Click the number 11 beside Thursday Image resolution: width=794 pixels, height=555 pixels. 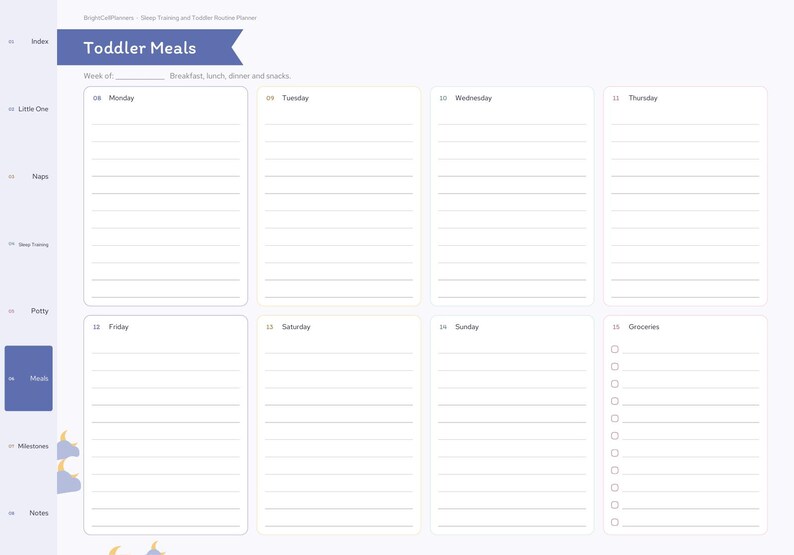point(616,98)
